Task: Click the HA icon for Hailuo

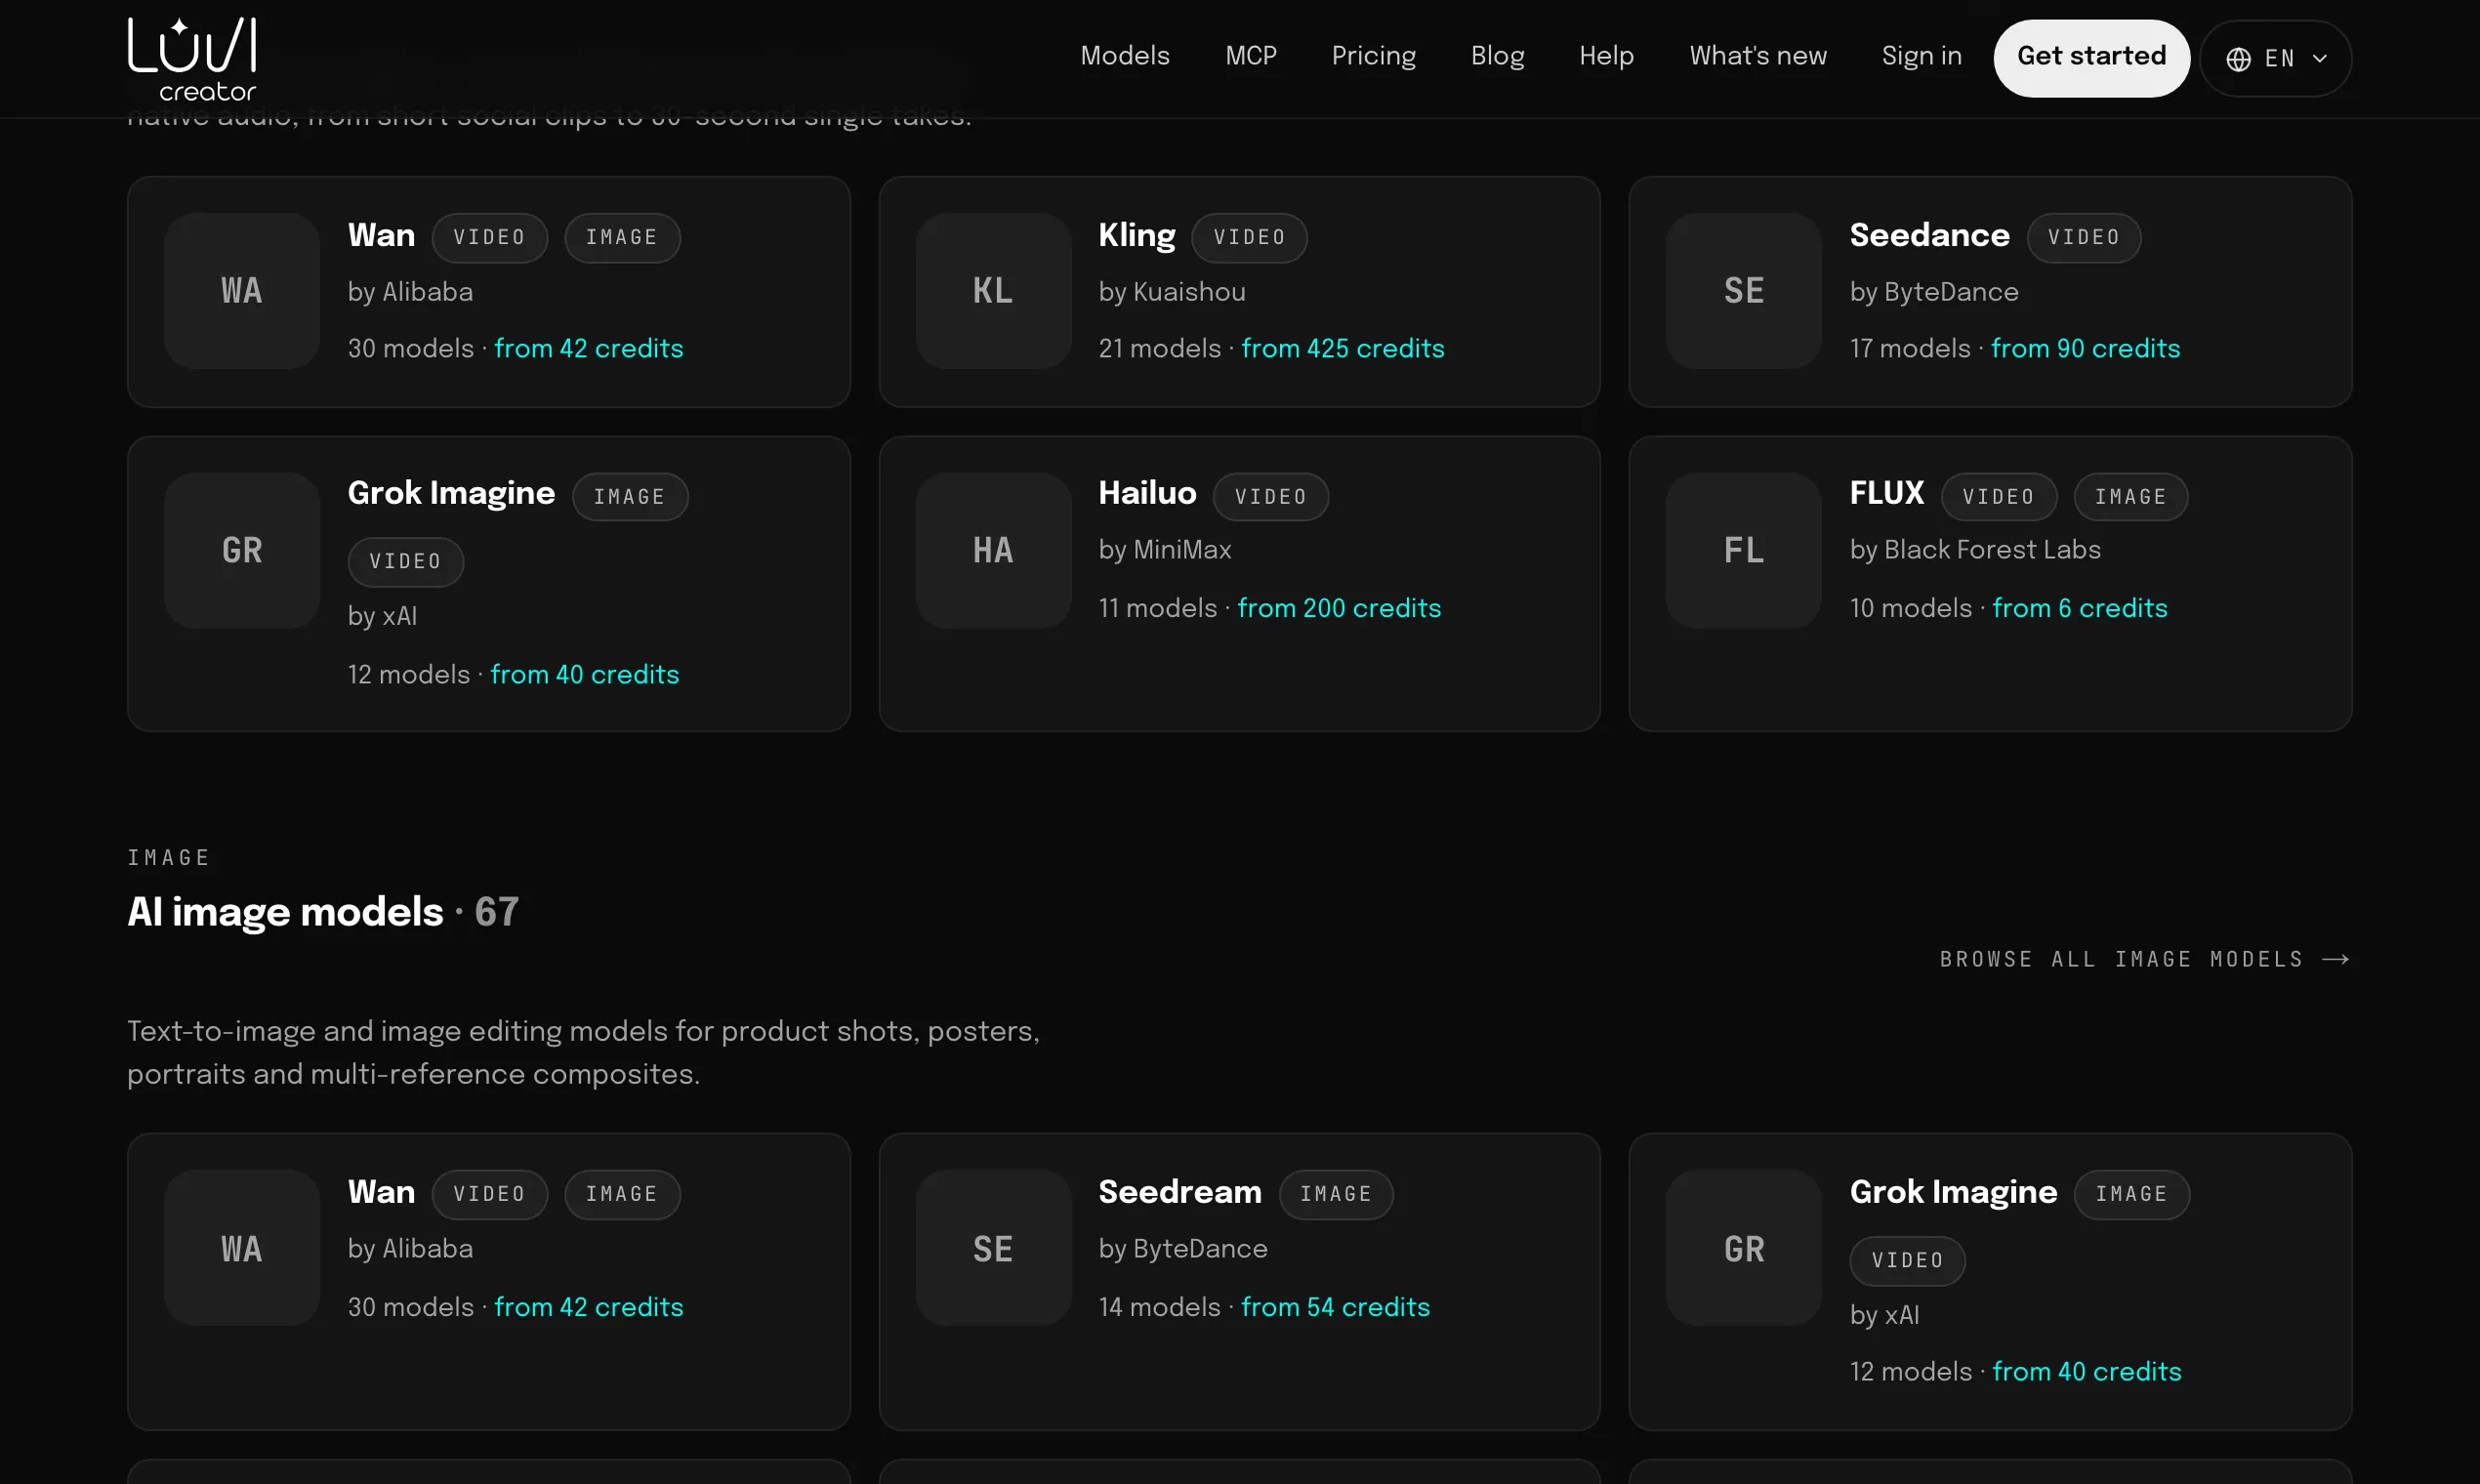Action: 993,550
